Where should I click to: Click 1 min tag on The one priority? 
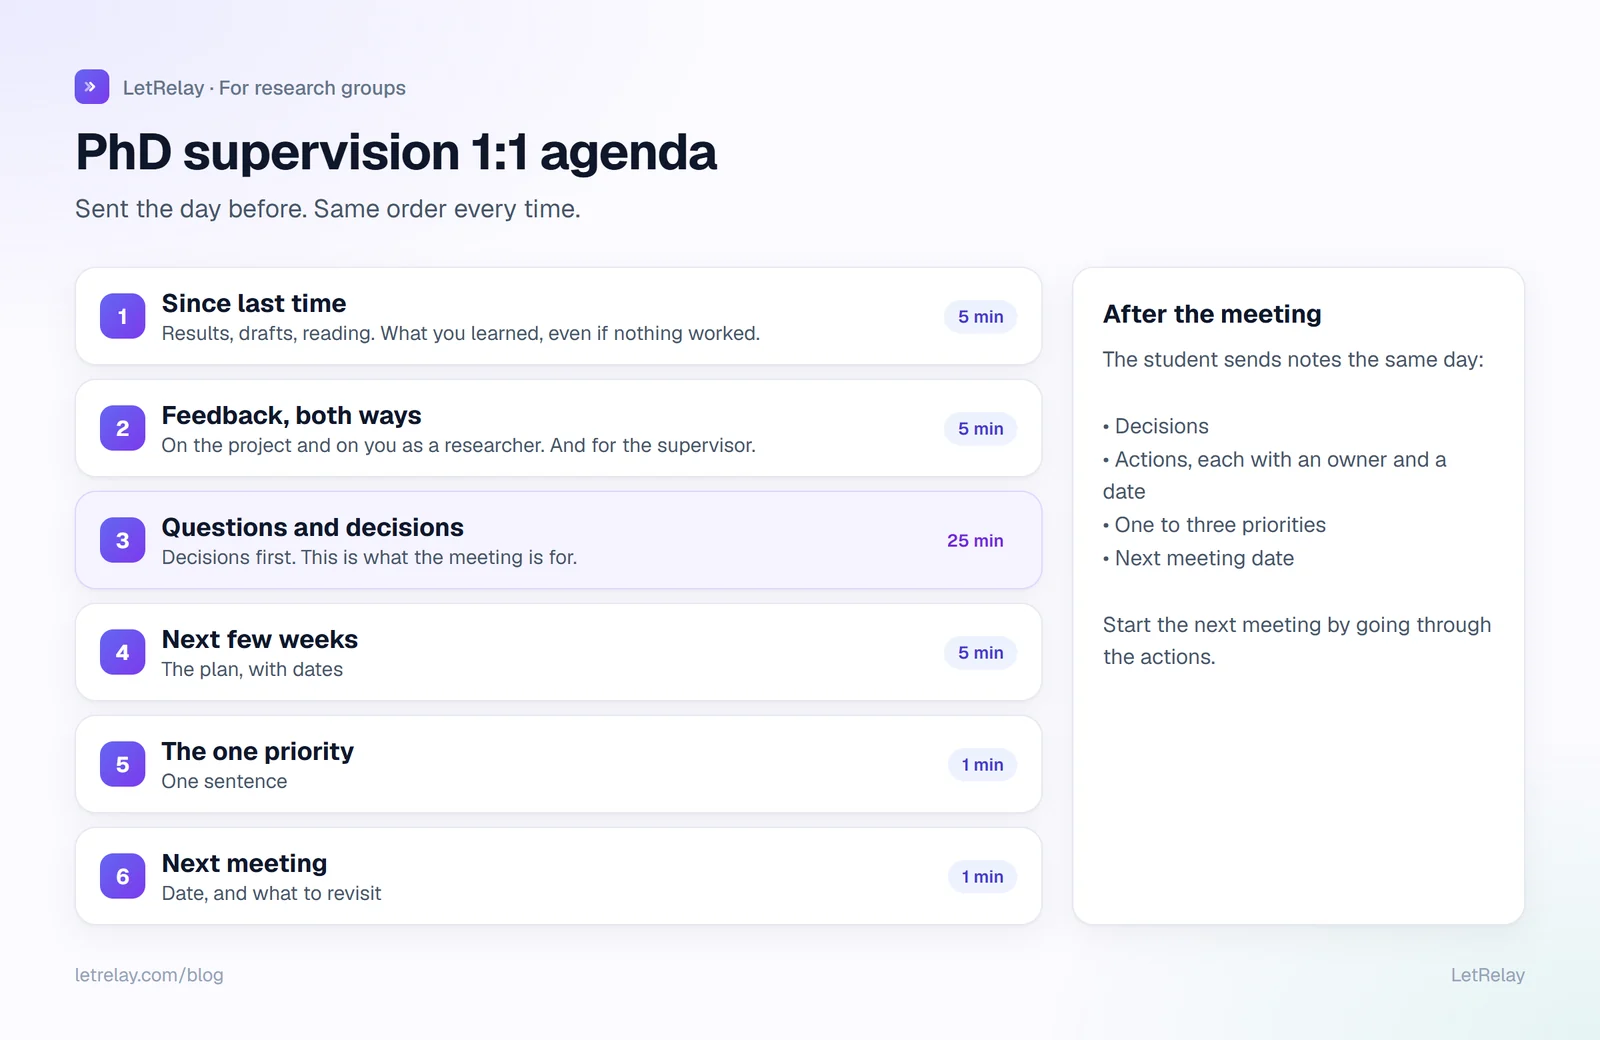point(982,764)
